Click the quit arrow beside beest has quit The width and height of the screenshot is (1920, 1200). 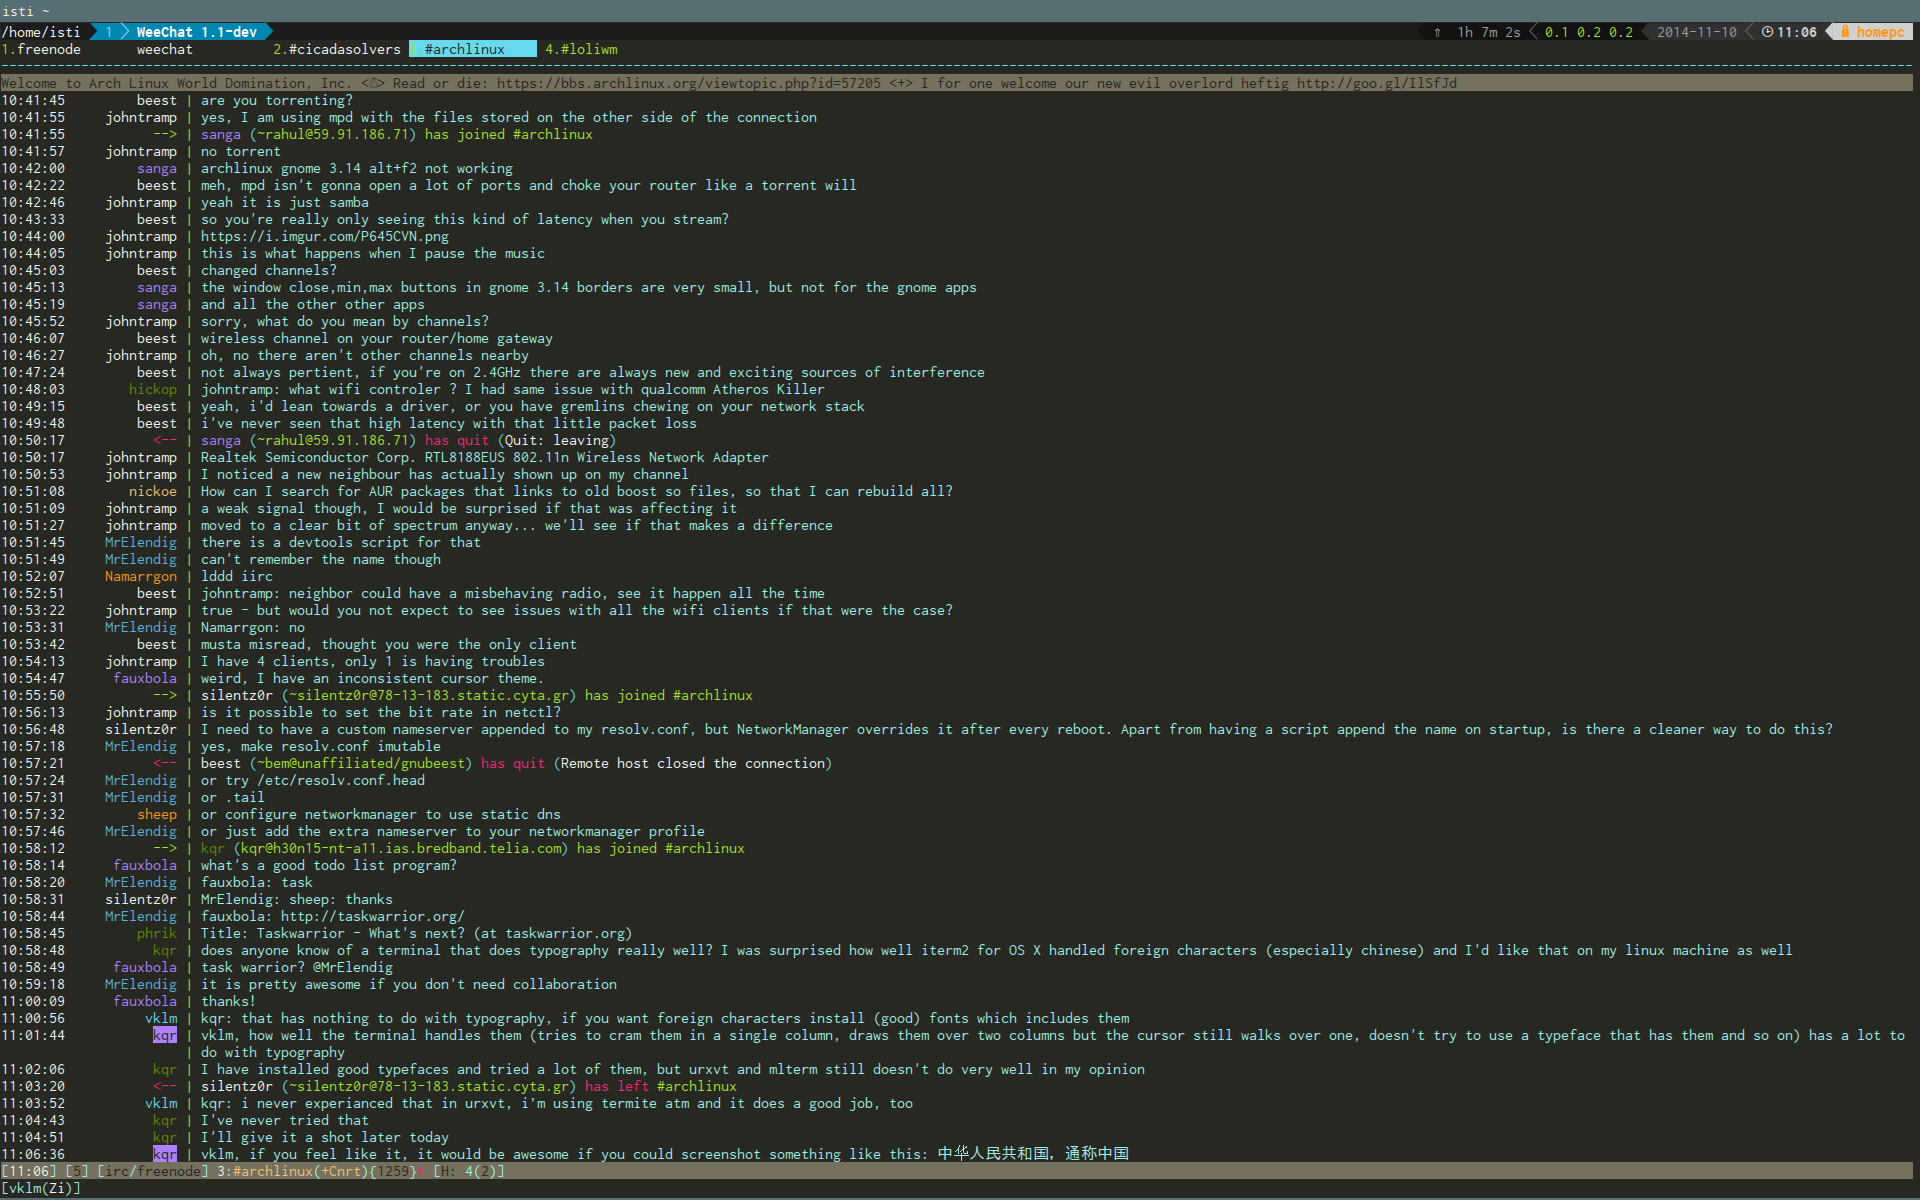165,763
